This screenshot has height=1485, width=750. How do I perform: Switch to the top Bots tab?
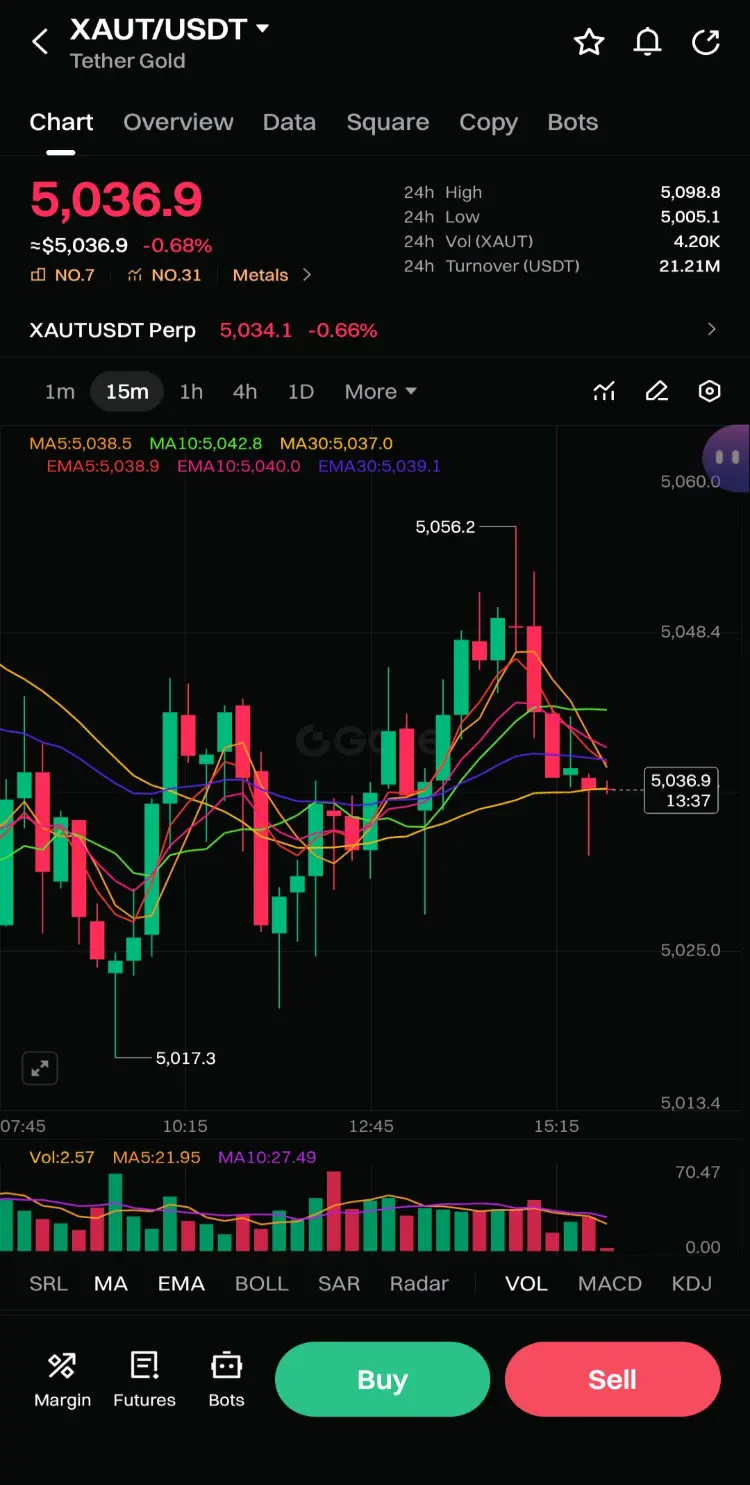click(x=573, y=122)
